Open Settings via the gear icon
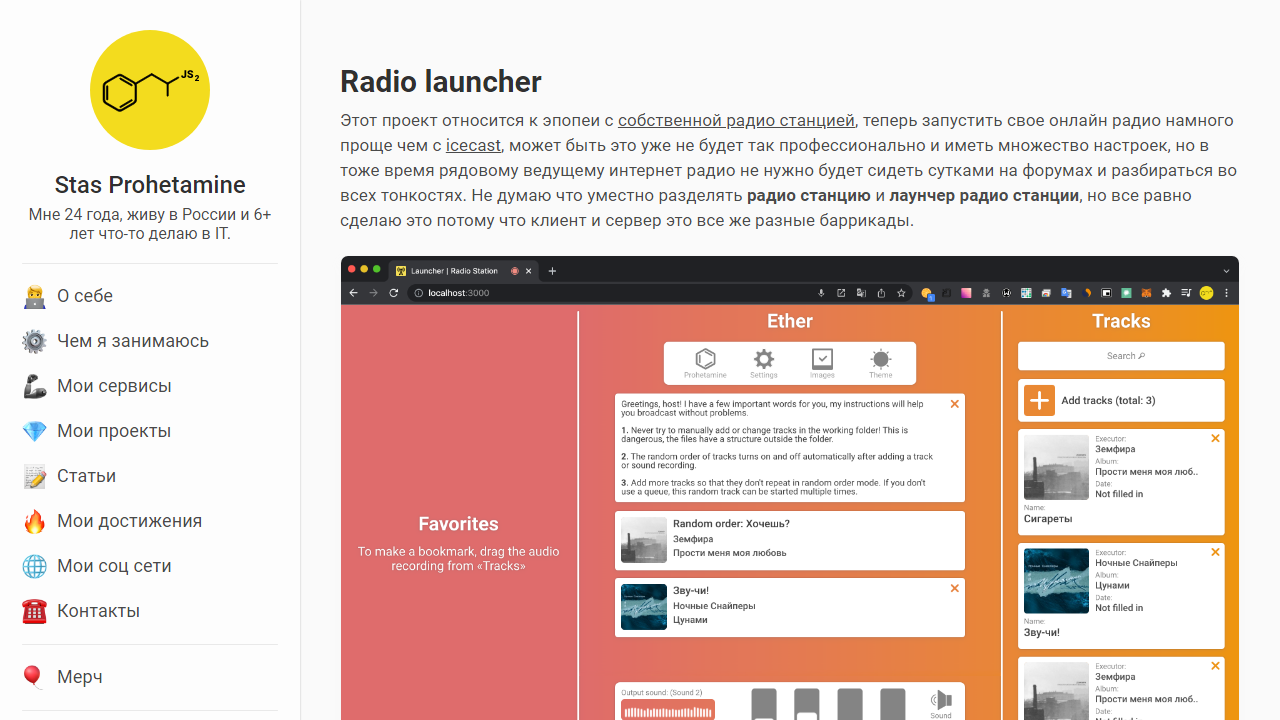The width and height of the screenshot is (1280, 720). pyautogui.click(x=764, y=360)
